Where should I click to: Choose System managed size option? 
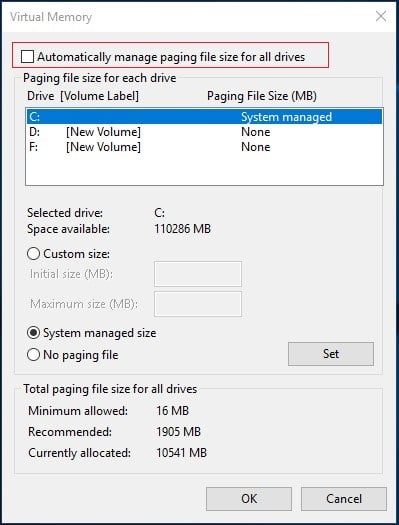33,333
